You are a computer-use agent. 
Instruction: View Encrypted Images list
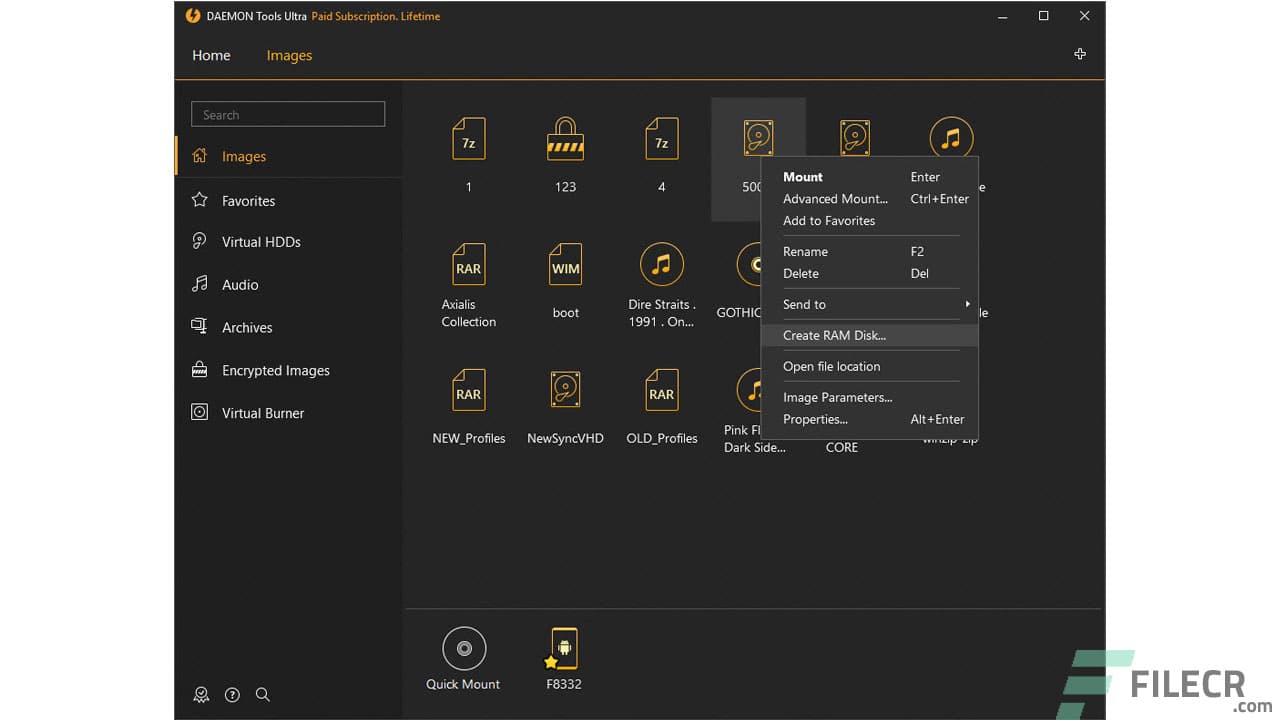click(275, 370)
